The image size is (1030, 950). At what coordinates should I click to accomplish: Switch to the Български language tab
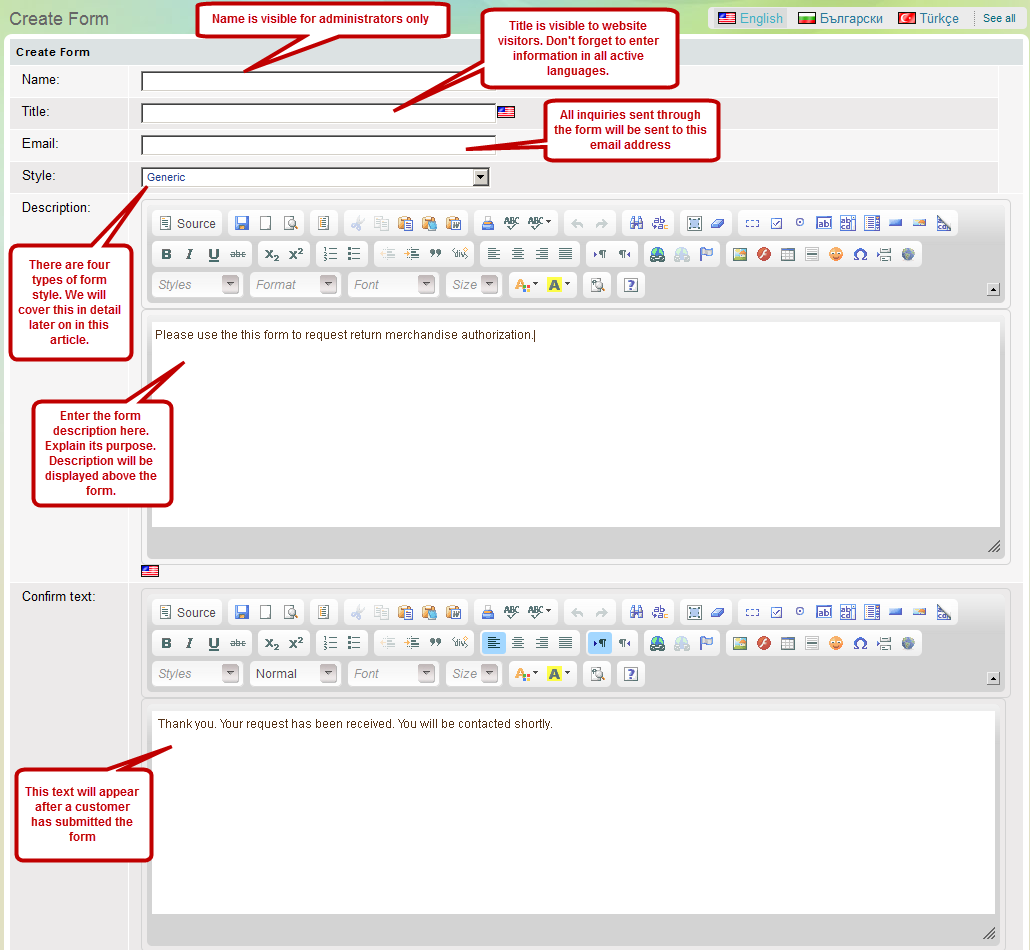click(840, 18)
